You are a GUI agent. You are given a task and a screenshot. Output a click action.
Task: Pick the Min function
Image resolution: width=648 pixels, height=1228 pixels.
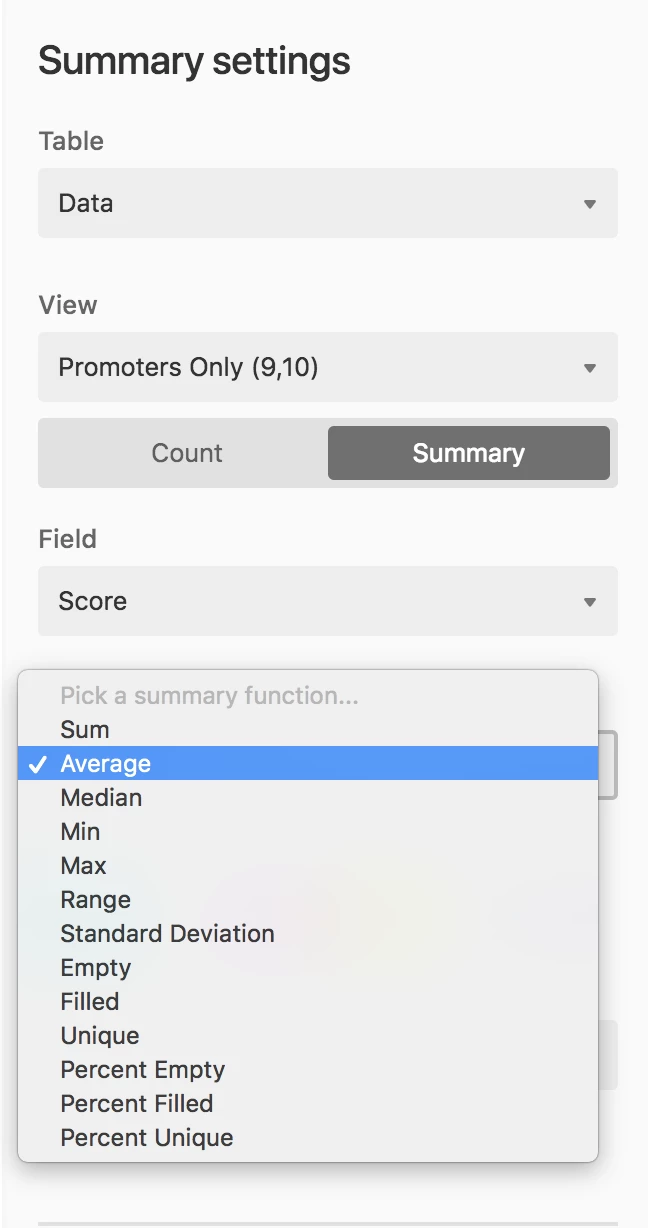[x=80, y=831]
